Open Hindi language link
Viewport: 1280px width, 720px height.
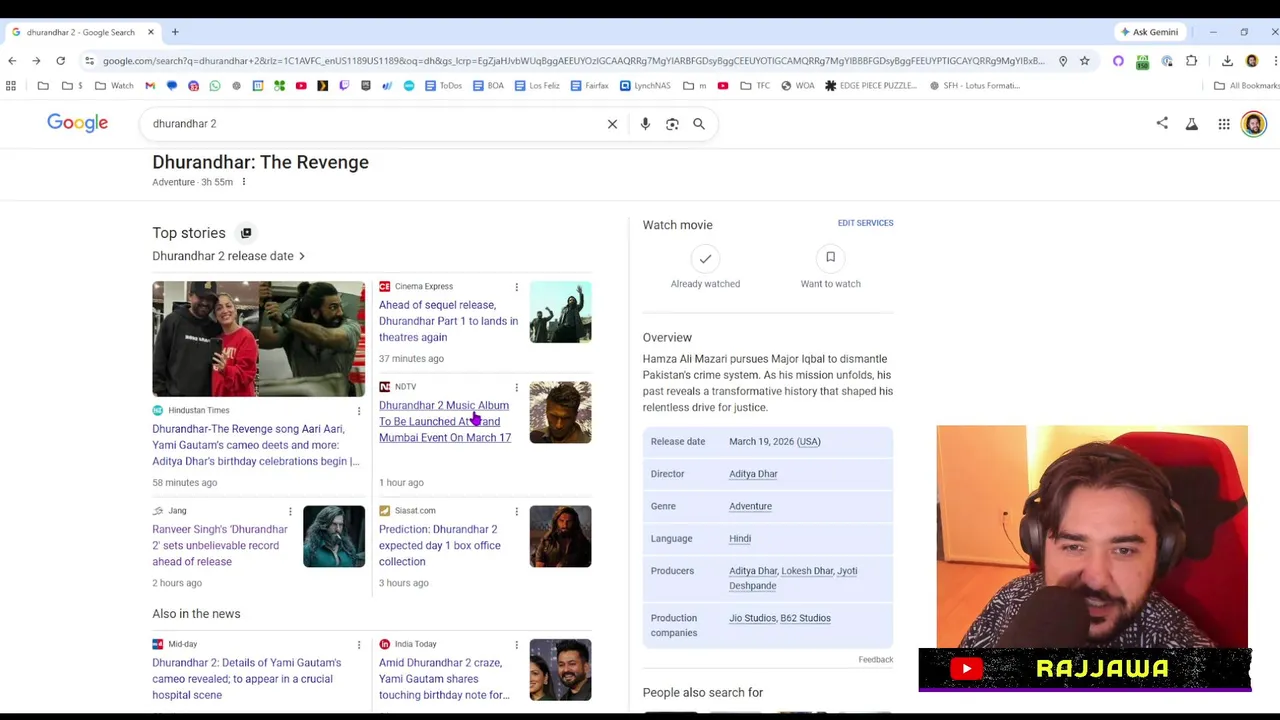(x=740, y=539)
